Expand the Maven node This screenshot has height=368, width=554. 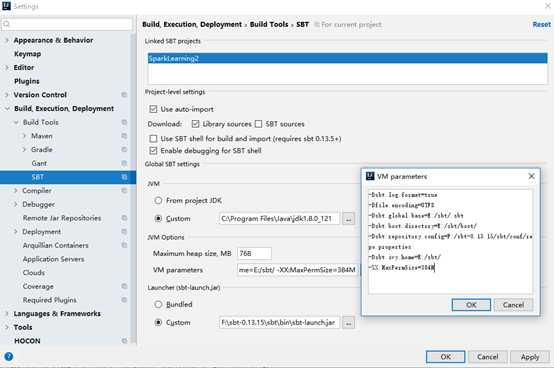24,136
